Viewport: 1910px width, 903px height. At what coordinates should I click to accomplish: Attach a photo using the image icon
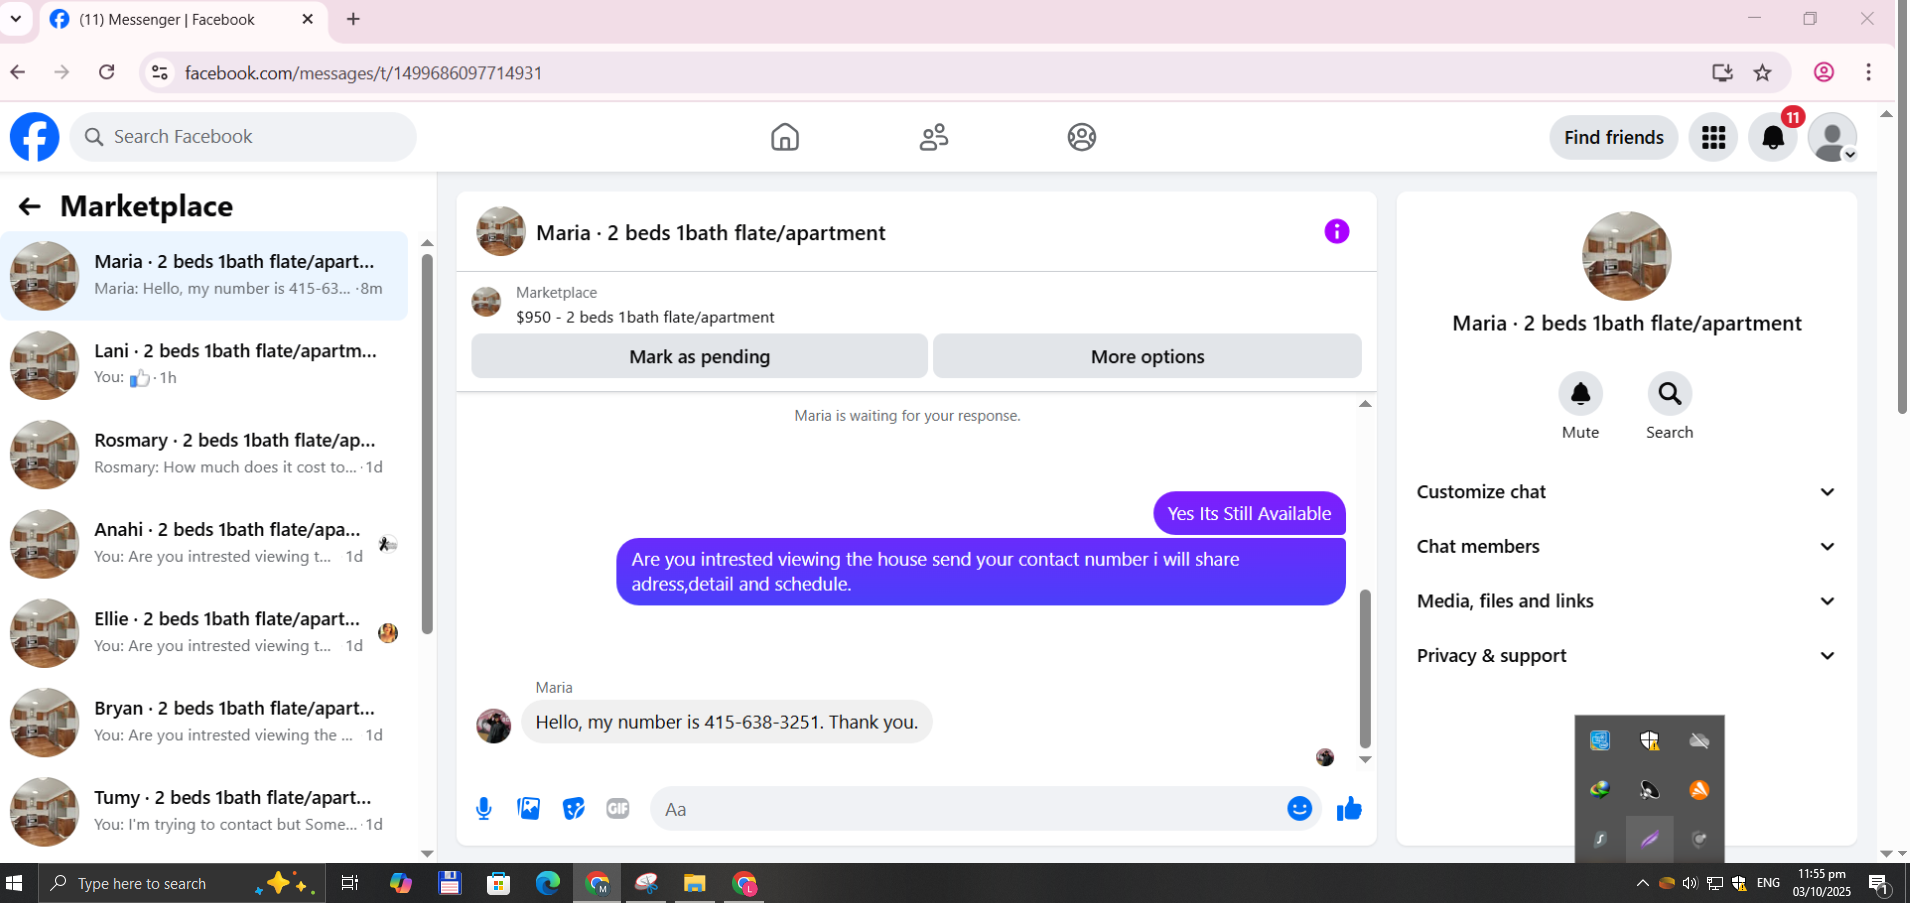coord(529,809)
